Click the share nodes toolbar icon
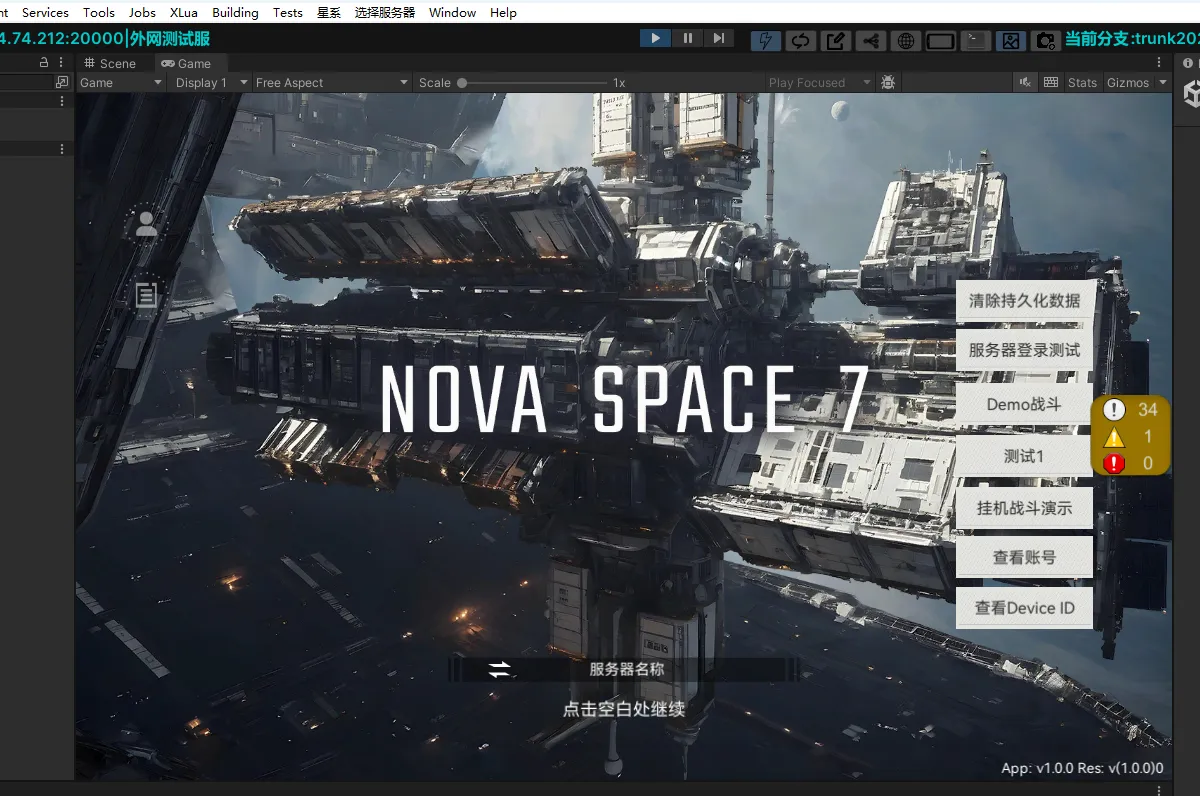This screenshot has height=796, width=1200. click(x=870, y=41)
